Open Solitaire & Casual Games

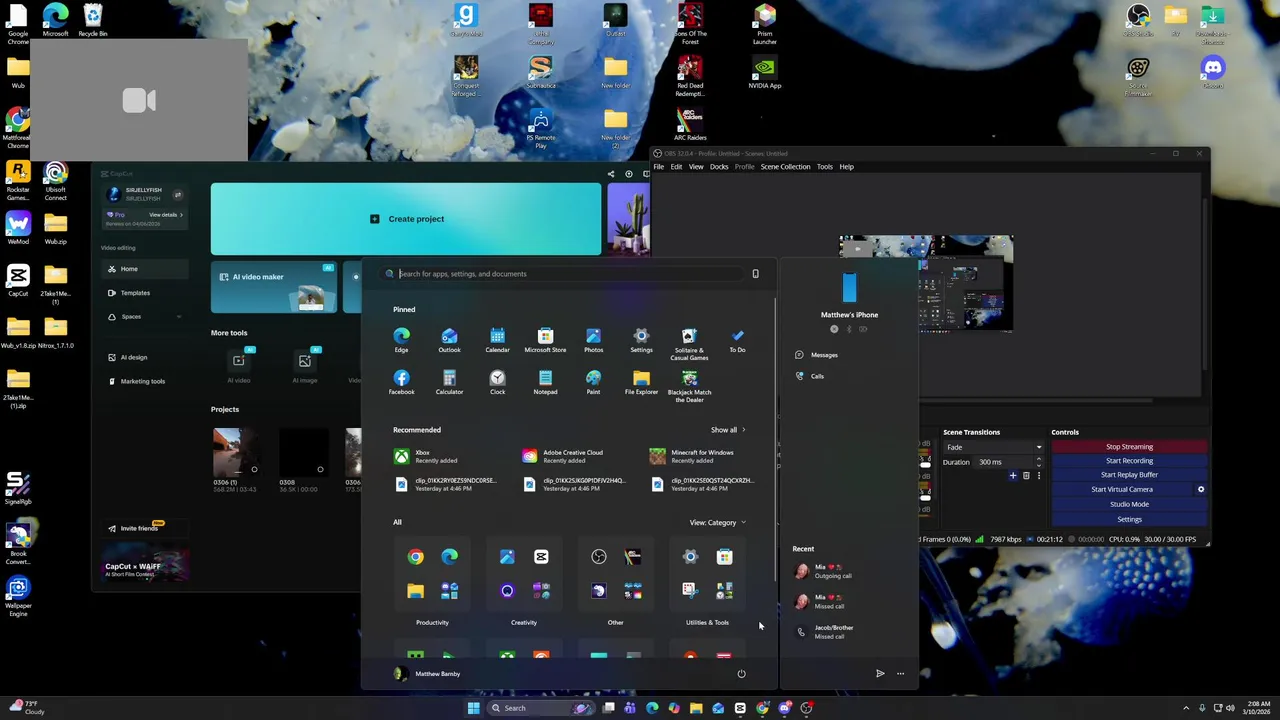click(689, 343)
